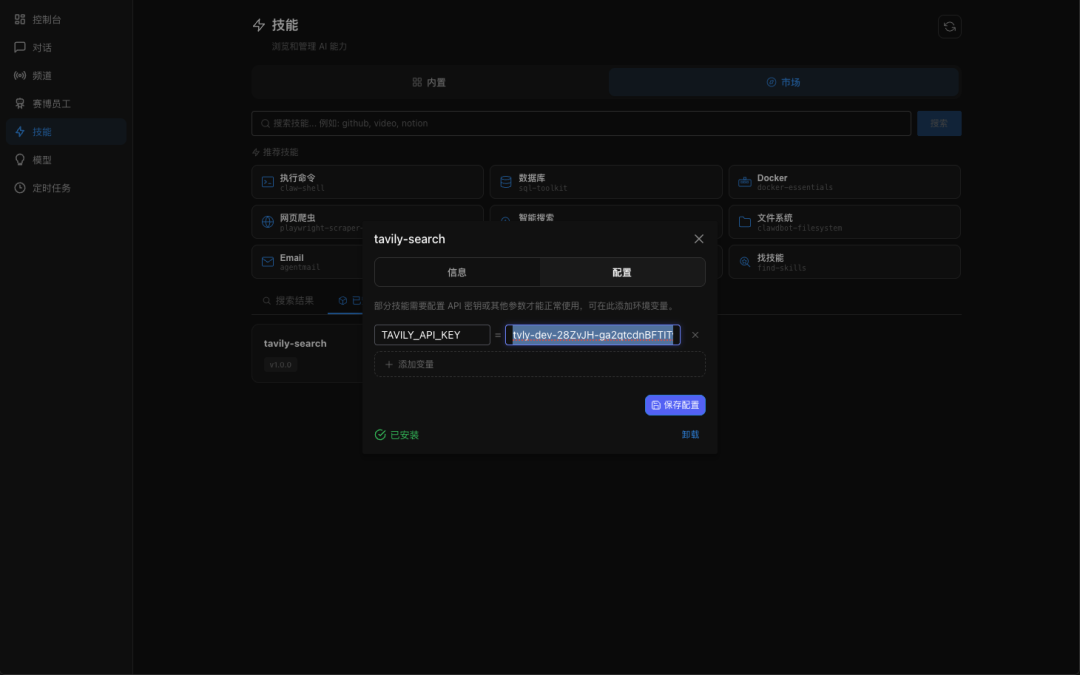1080x675 pixels.
Task: Select the 技能 lightning icon in sidebar
Action: 20,132
